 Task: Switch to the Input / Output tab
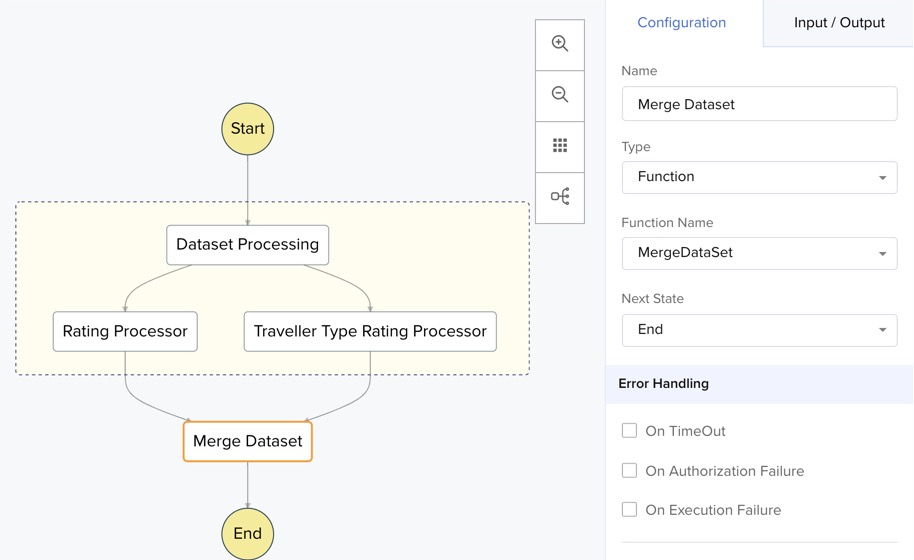[839, 23]
